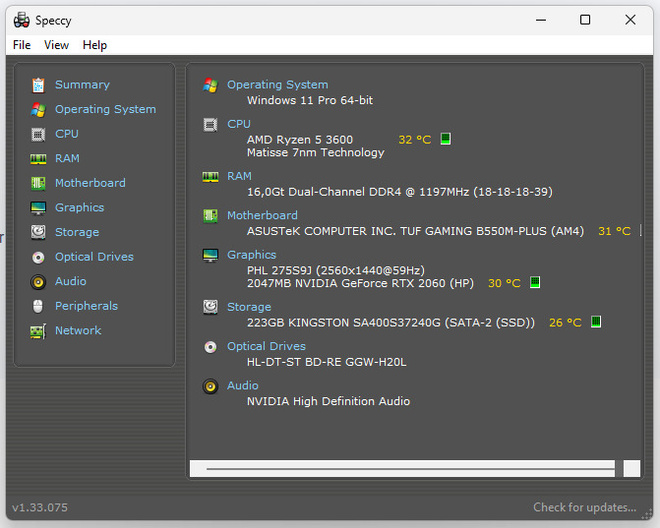Select Operating System in the sidebar
Viewport: 660px width, 528px height.
106,109
